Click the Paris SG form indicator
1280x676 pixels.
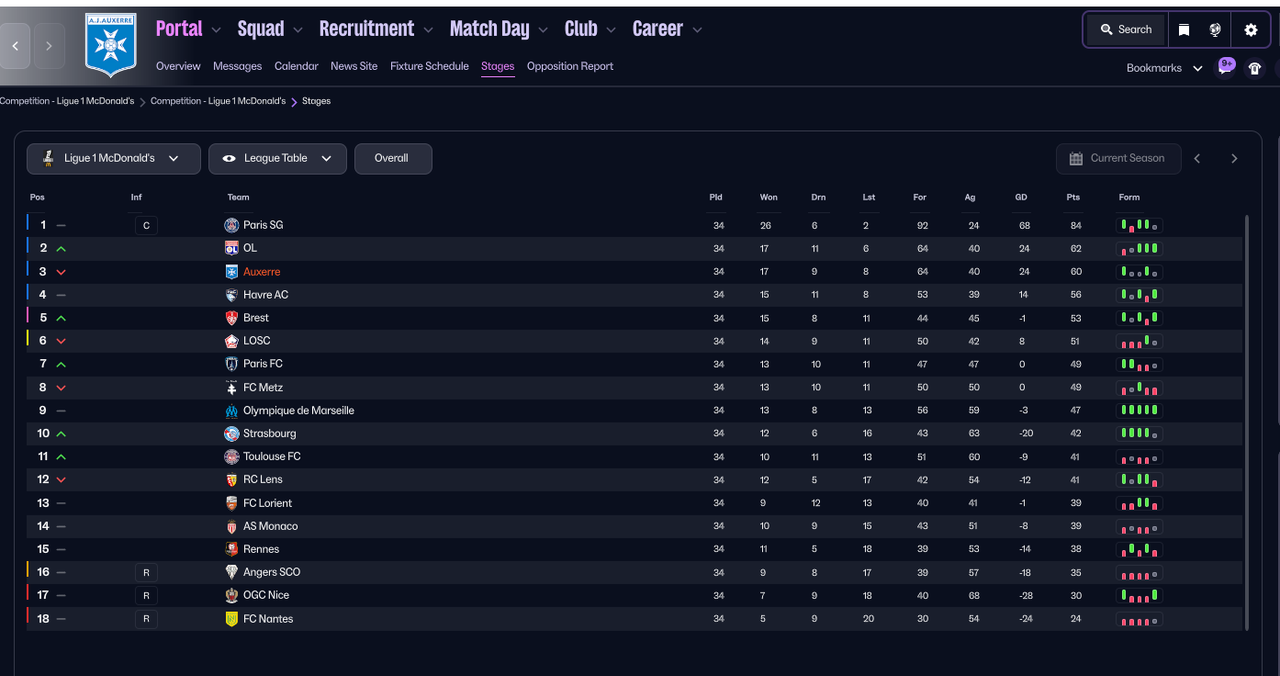click(1139, 225)
